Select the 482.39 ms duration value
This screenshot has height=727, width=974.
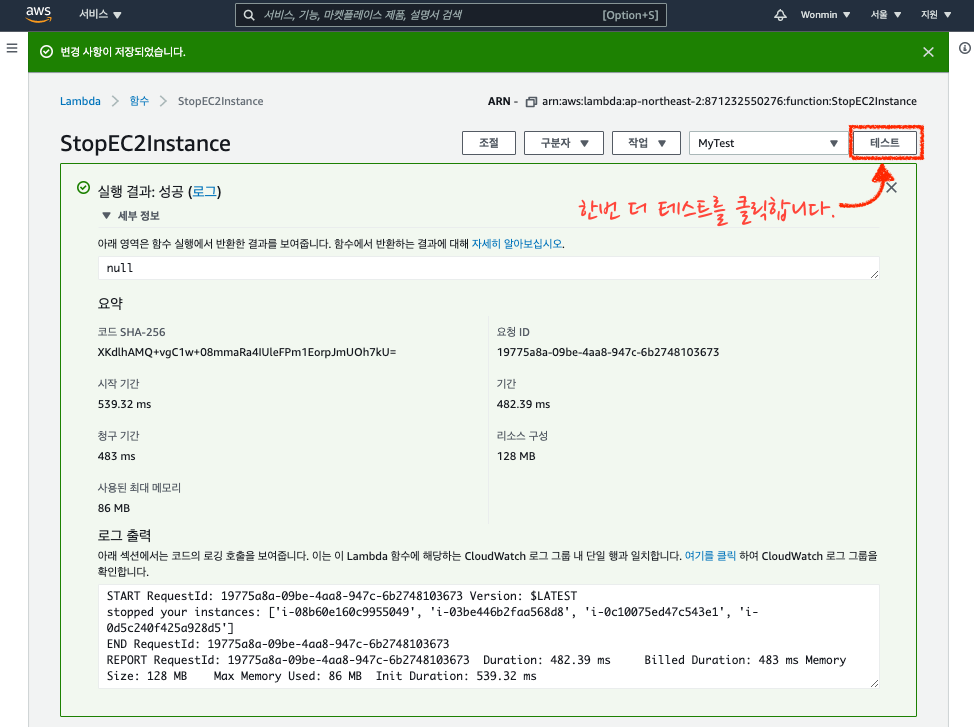523,404
